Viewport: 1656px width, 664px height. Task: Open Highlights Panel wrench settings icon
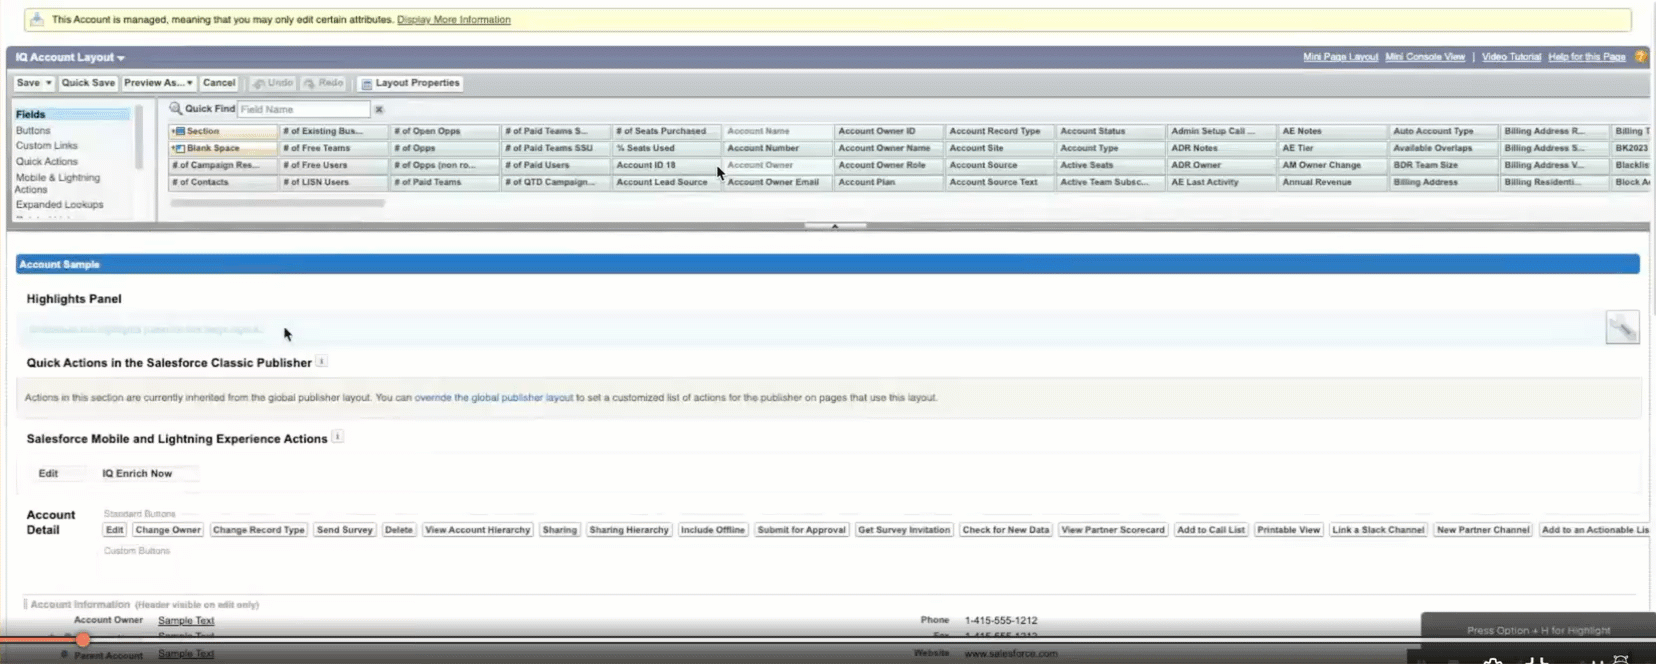(x=1622, y=327)
